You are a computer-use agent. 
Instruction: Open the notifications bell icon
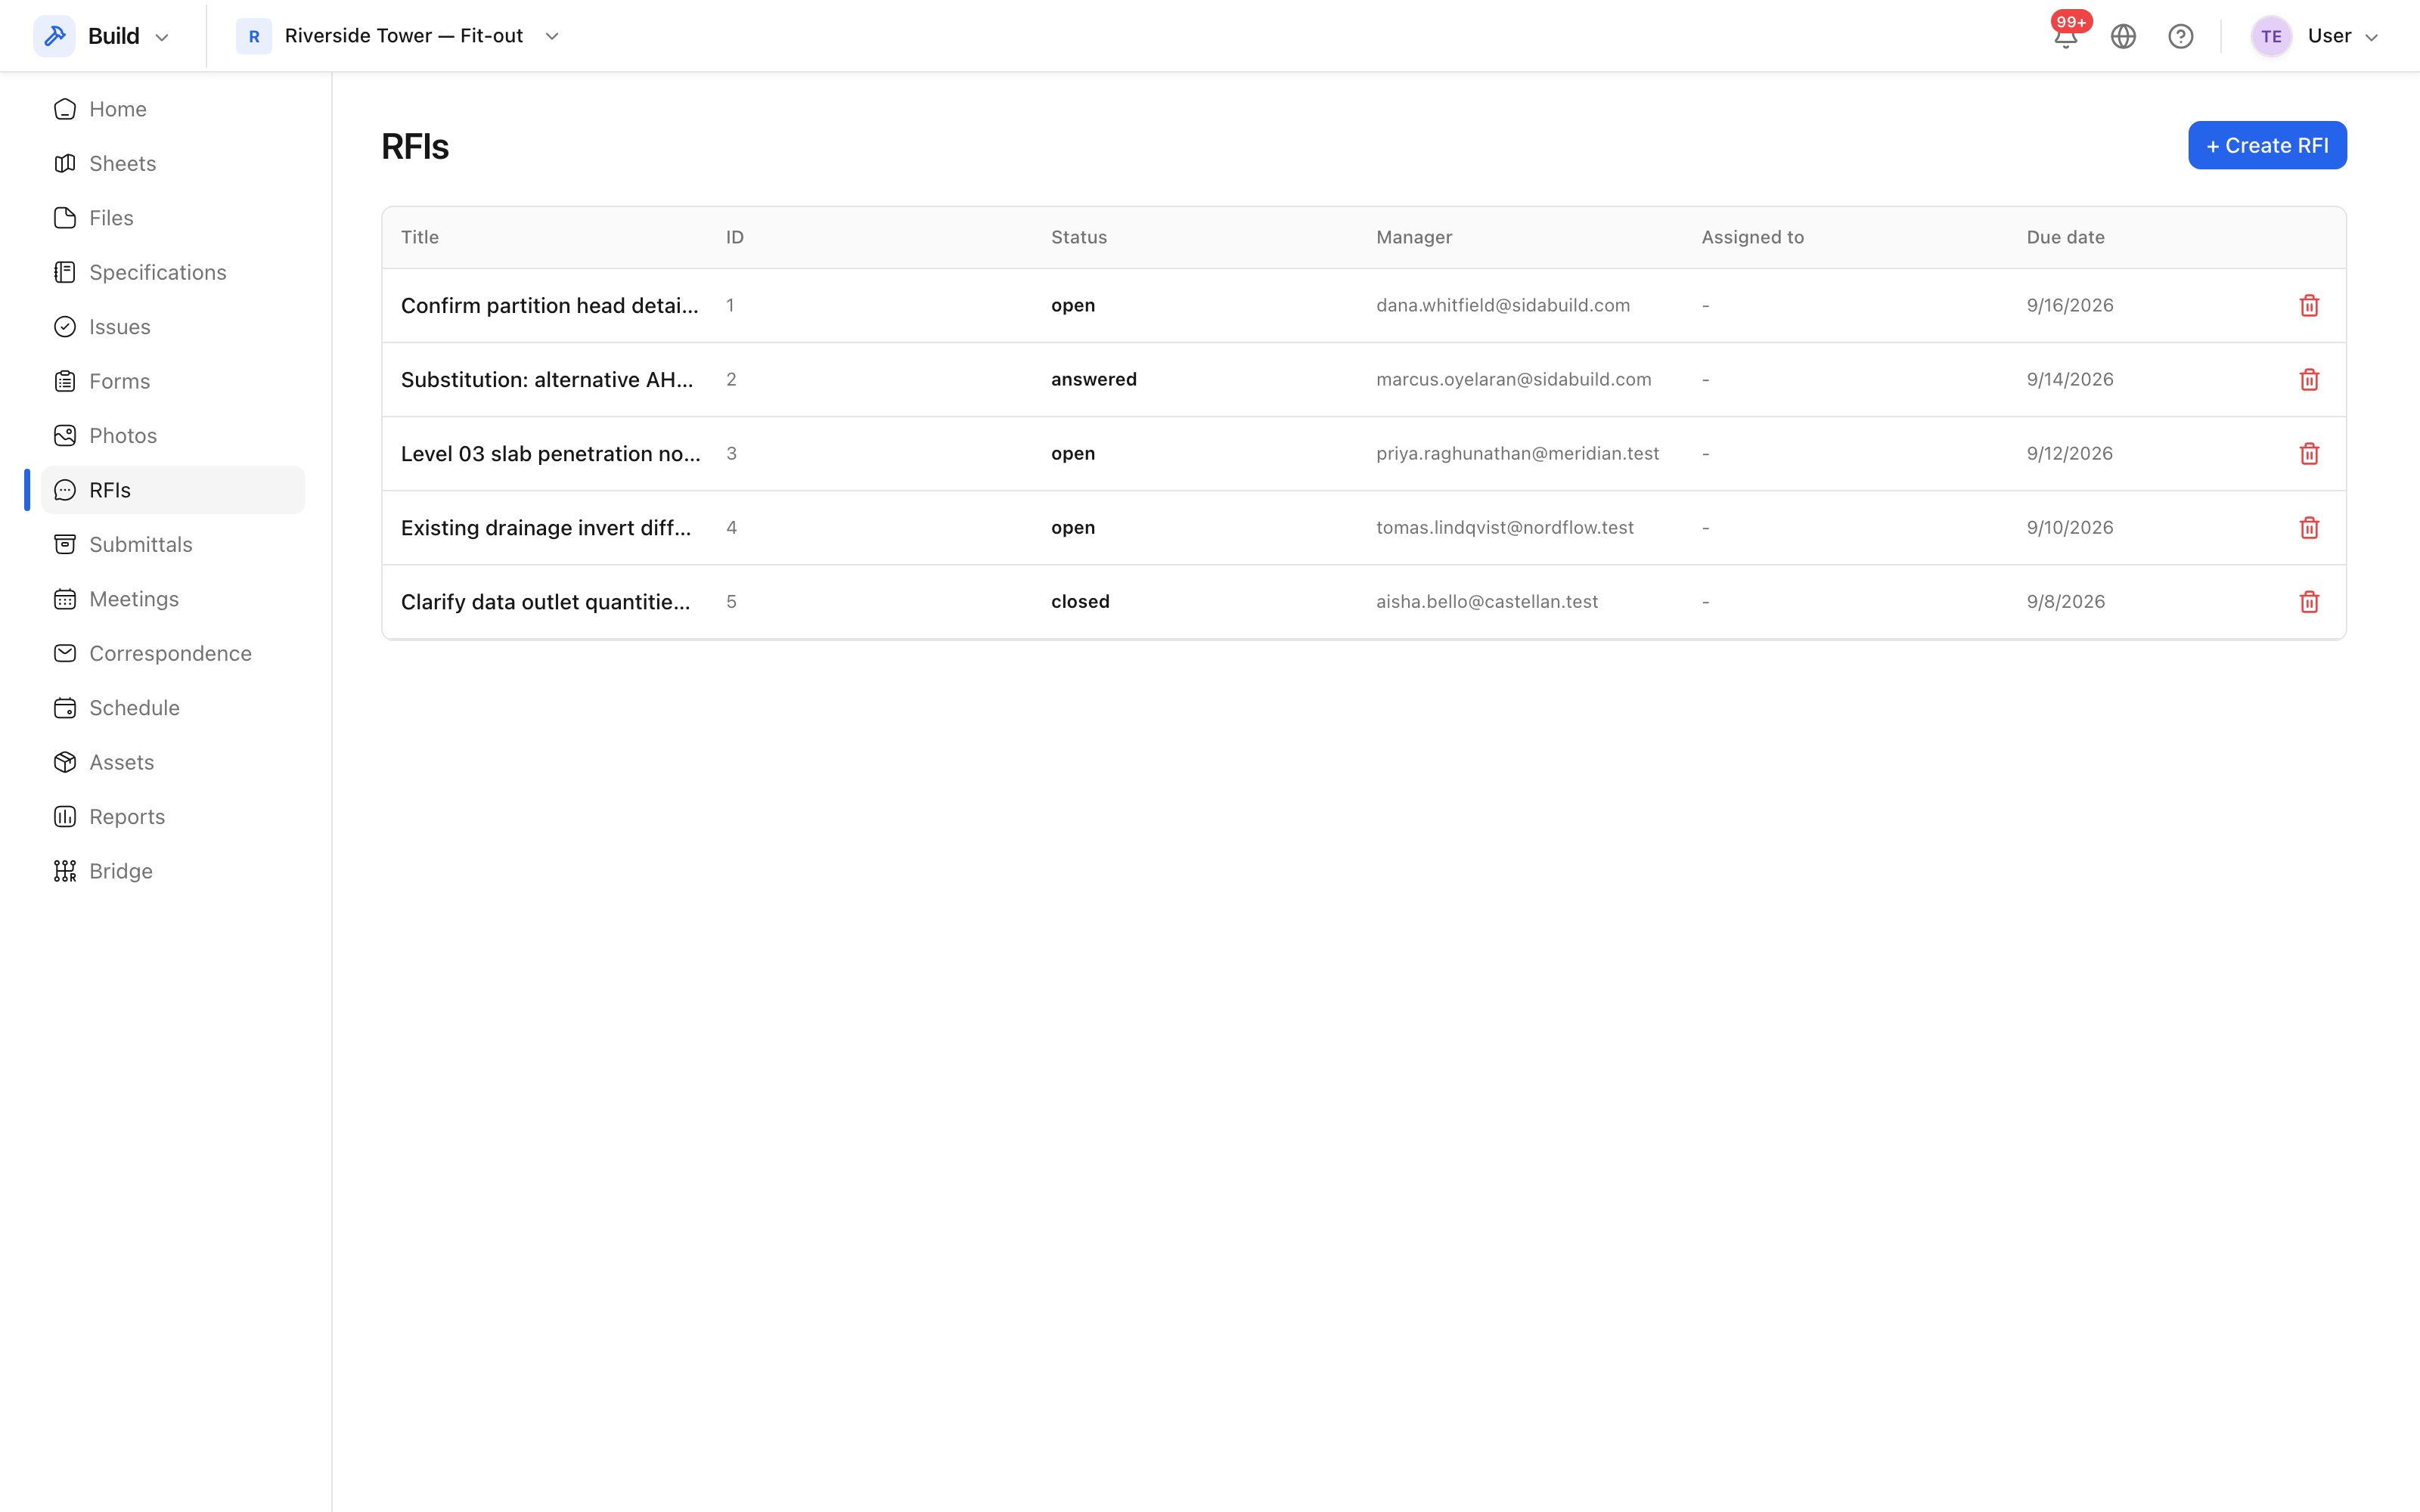point(2066,37)
